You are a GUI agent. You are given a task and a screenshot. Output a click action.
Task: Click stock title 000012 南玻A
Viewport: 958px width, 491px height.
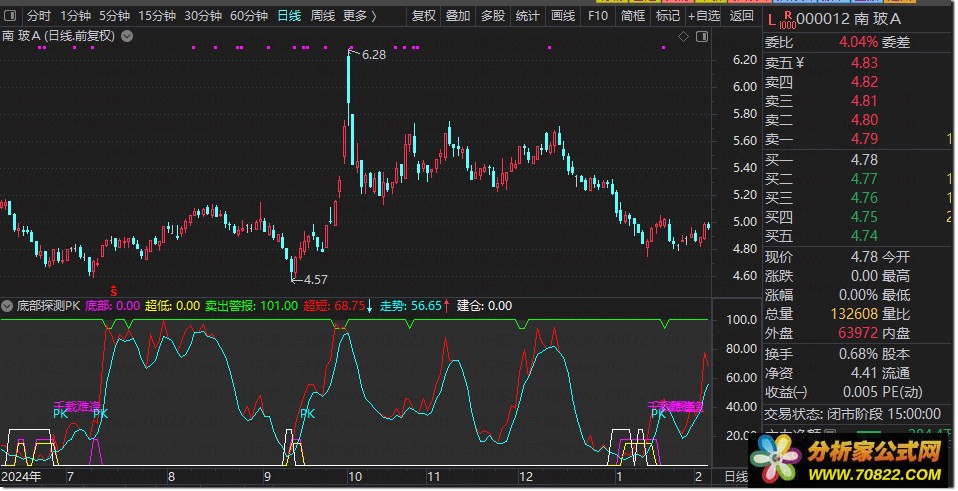849,20
